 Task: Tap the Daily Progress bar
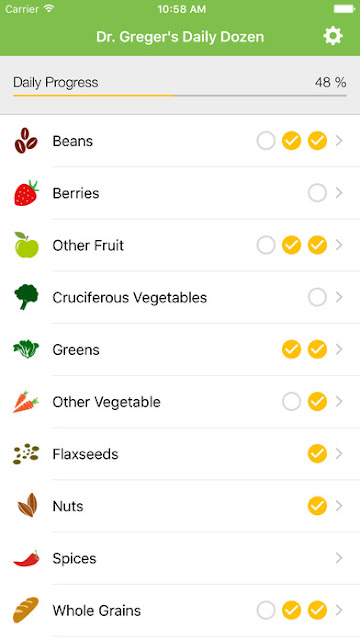(180, 96)
